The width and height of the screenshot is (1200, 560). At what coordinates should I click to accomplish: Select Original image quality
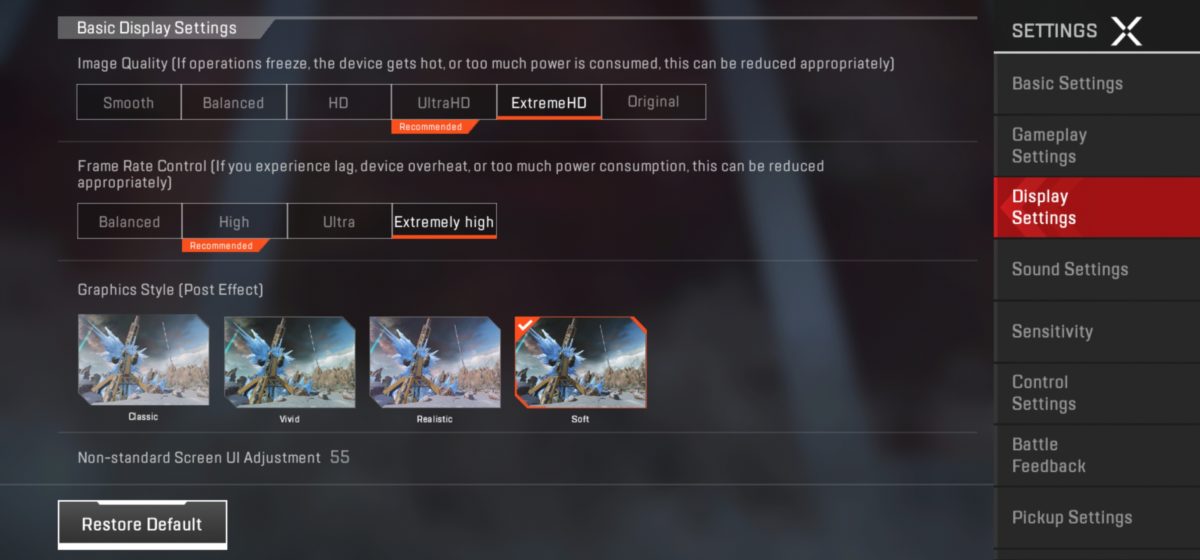(654, 102)
